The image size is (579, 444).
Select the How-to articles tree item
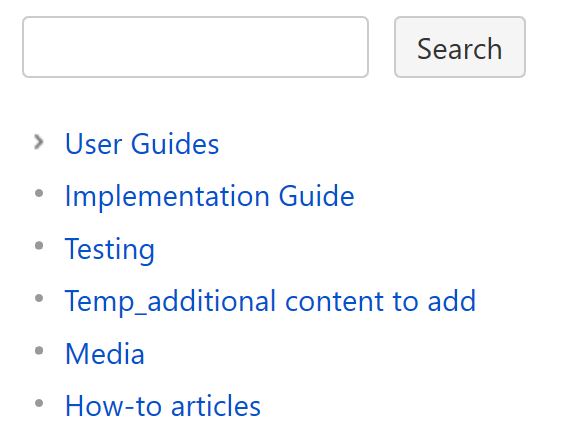pyautogui.click(x=163, y=406)
